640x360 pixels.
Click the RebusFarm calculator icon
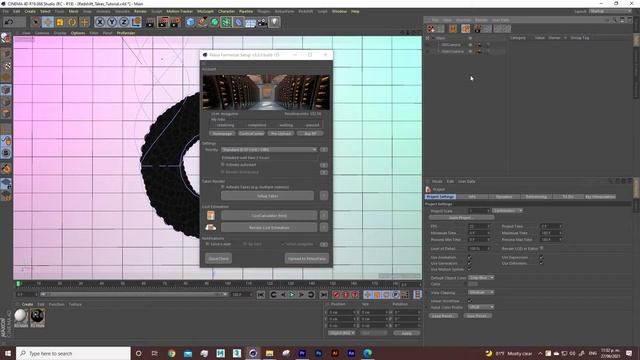click(x=211, y=215)
